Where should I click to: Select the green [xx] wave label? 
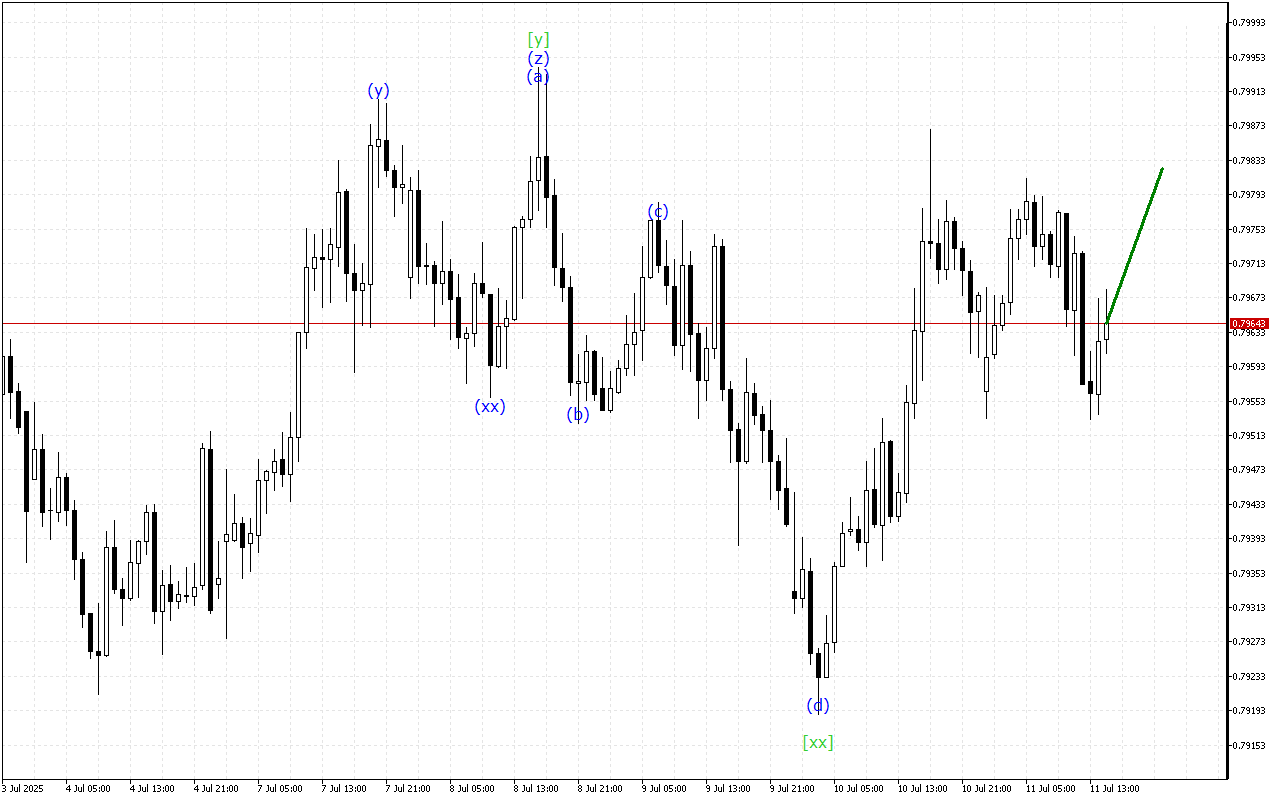click(x=818, y=742)
